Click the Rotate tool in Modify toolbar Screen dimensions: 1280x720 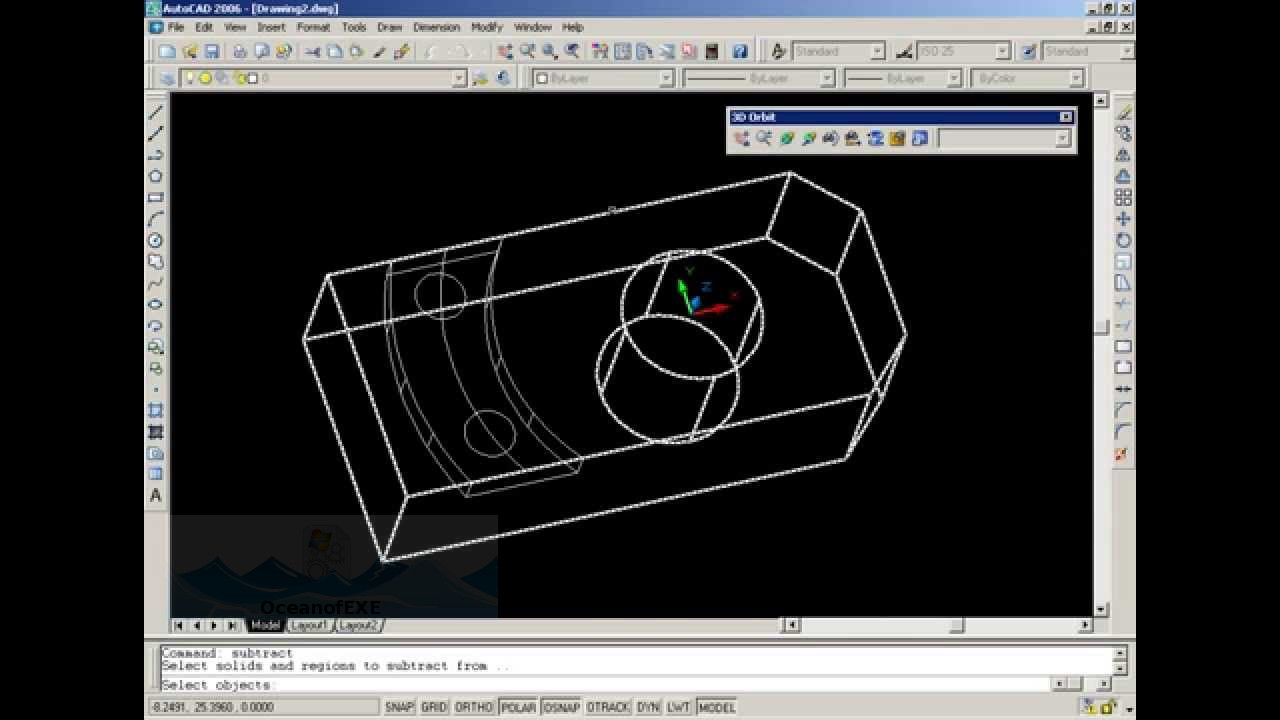(1124, 240)
